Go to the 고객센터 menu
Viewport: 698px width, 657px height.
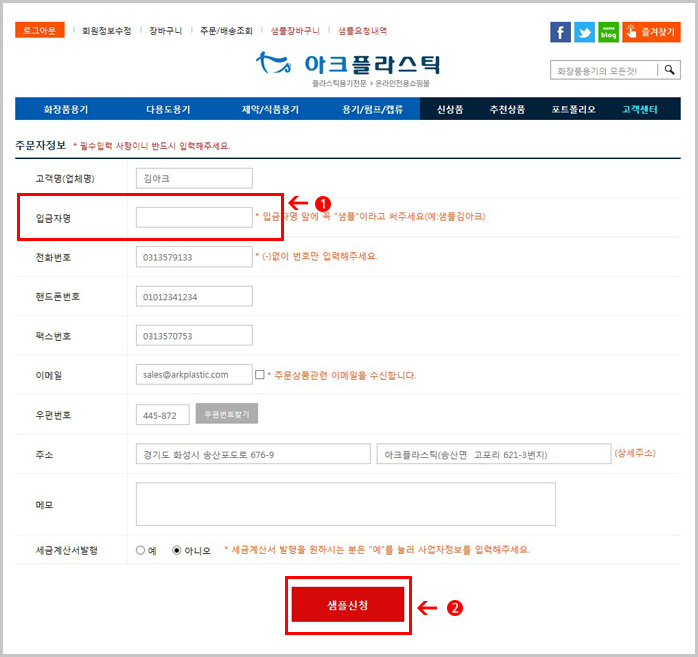pyautogui.click(x=640, y=109)
